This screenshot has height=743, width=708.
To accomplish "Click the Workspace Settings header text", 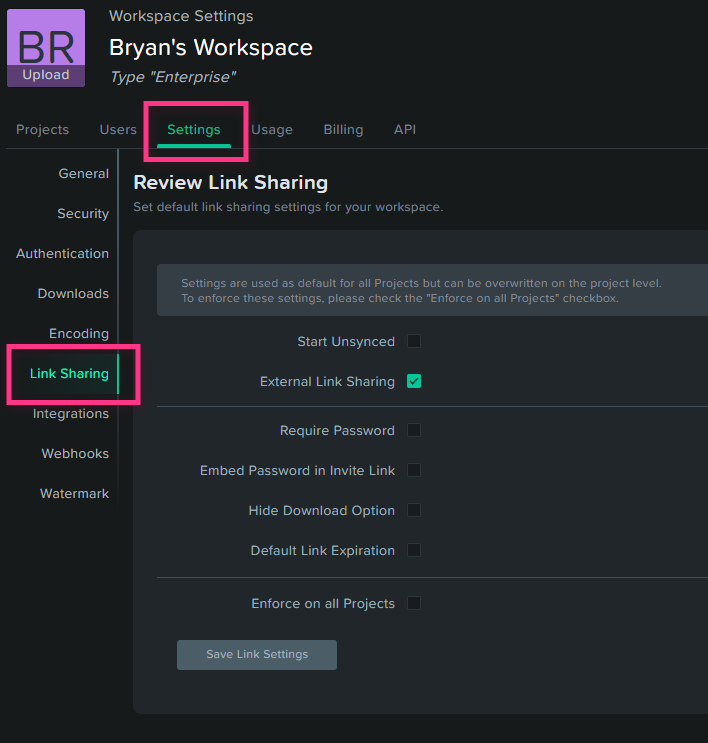I will point(181,16).
